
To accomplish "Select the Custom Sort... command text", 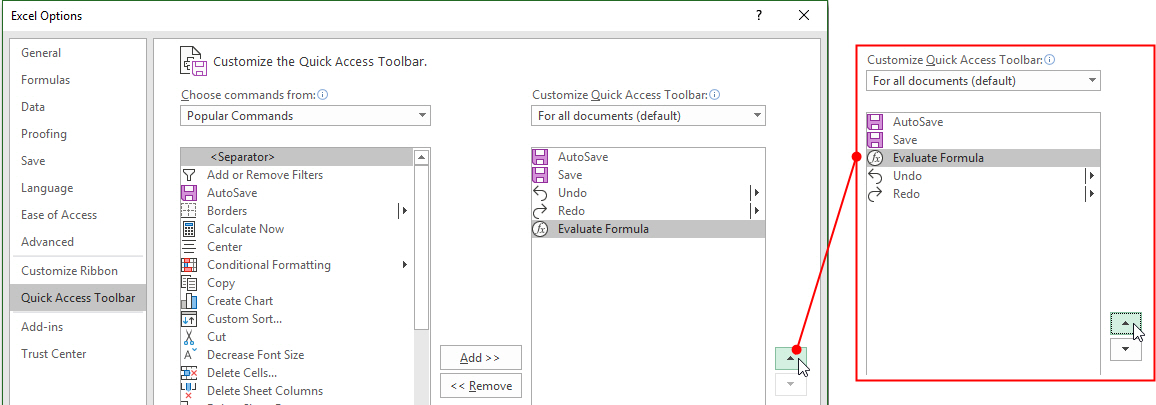I will coord(244,319).
